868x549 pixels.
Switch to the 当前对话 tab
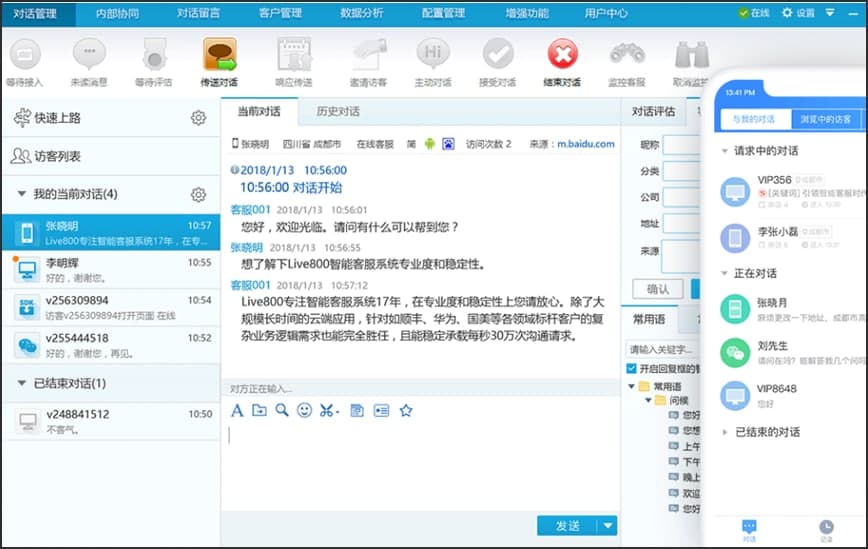click(x=259, y=112)
